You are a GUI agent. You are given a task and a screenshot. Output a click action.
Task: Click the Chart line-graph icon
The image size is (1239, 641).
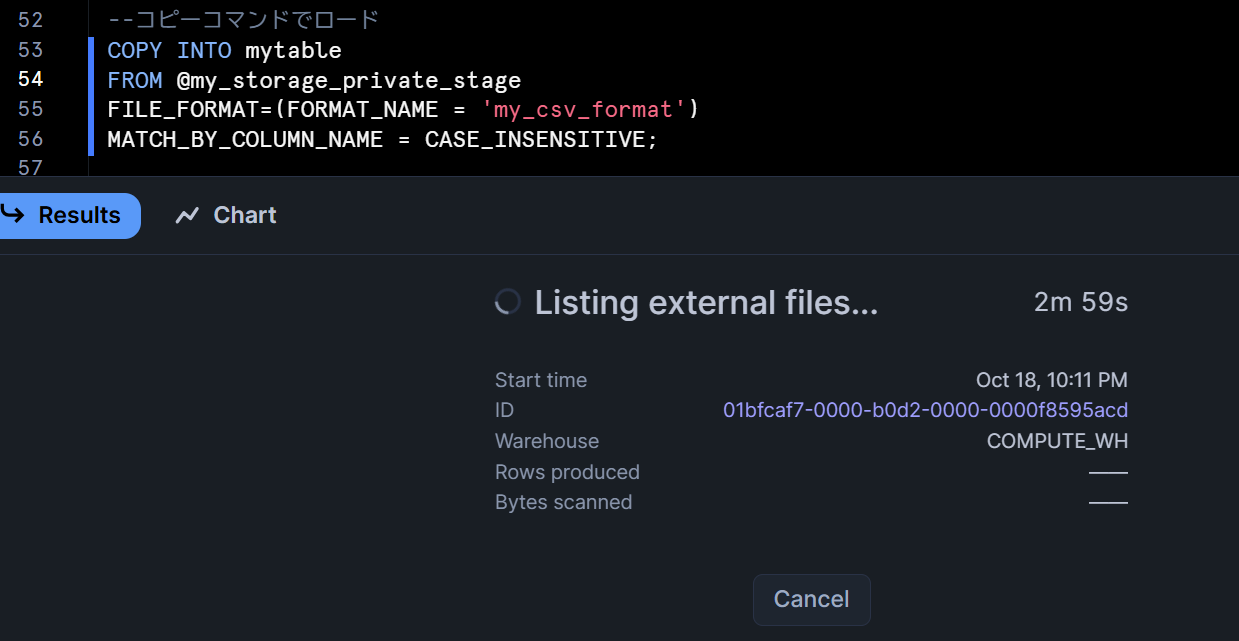[187, 216]
